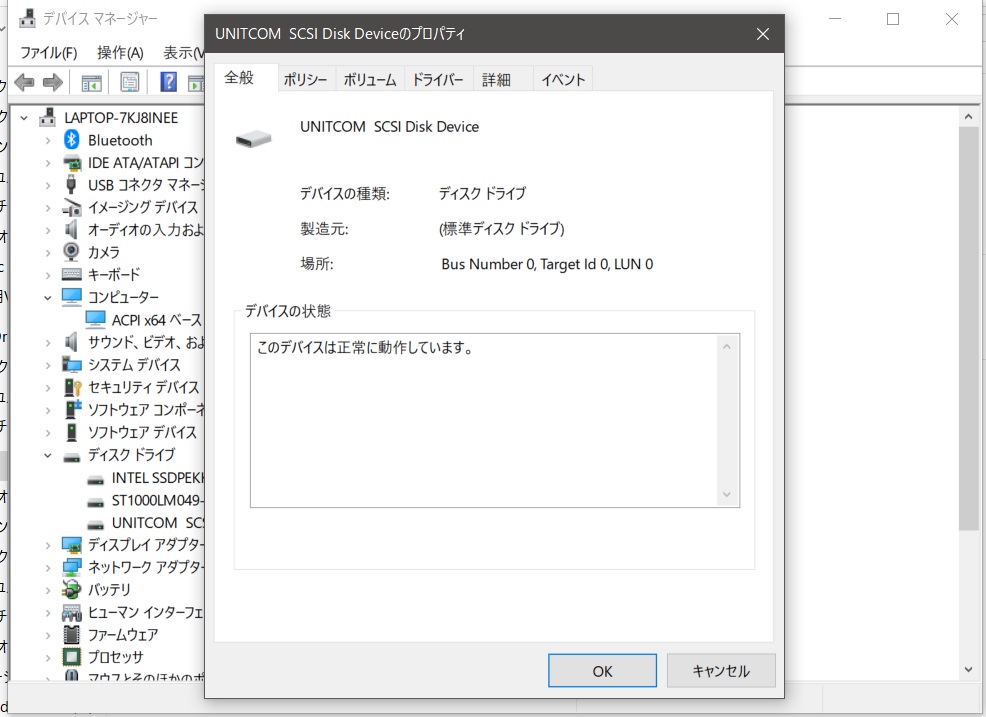
Task: Click the back navigation arrow in the toolbar
Action: click(23, 81)
